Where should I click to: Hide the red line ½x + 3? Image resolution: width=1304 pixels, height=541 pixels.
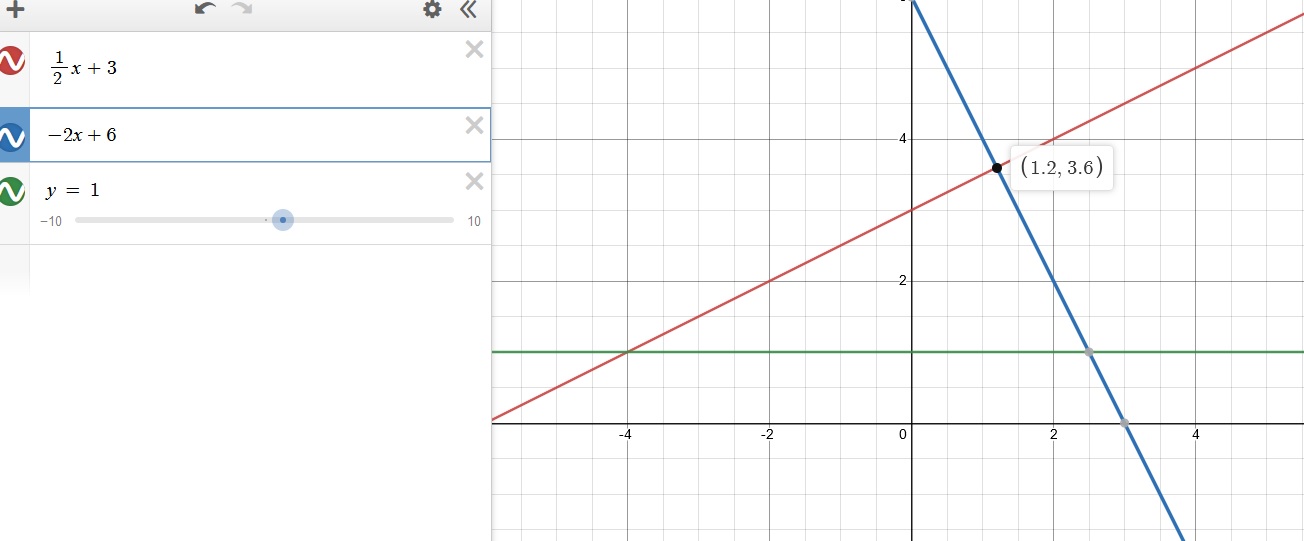(x=12, y=61)
